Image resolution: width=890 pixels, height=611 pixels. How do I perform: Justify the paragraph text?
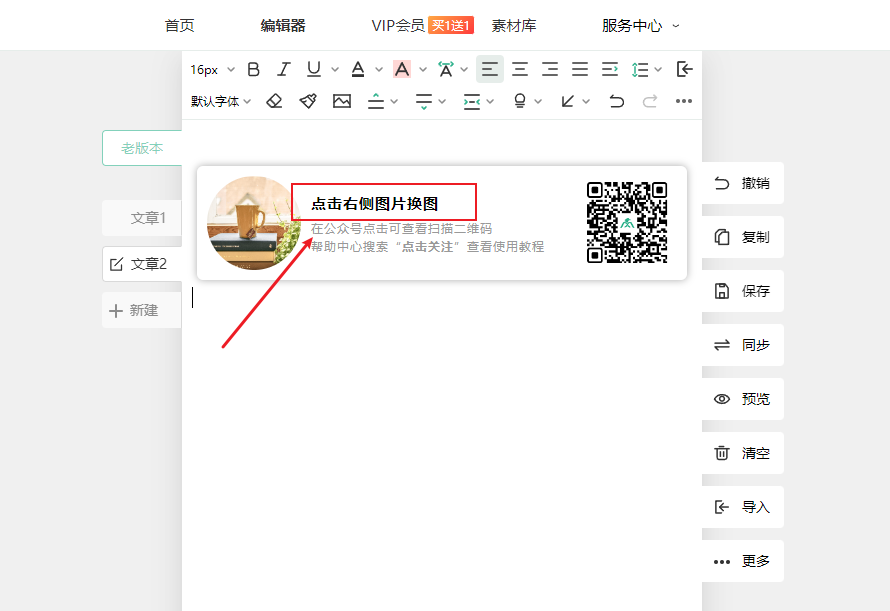(x=580, y=69)
